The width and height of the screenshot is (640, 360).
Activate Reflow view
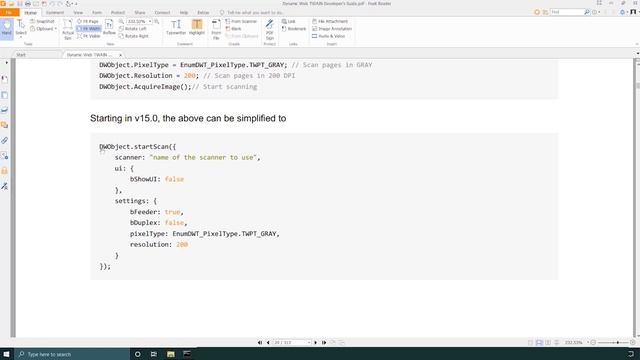109,27
